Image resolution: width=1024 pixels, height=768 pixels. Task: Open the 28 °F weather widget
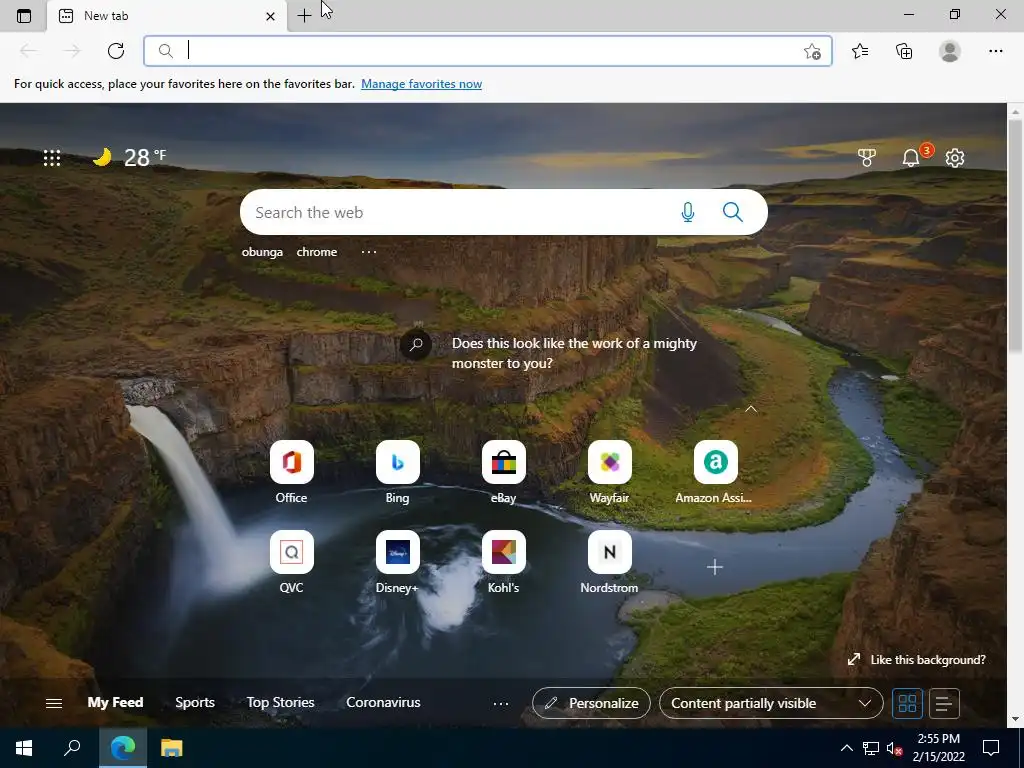click(x=129, y=157)
